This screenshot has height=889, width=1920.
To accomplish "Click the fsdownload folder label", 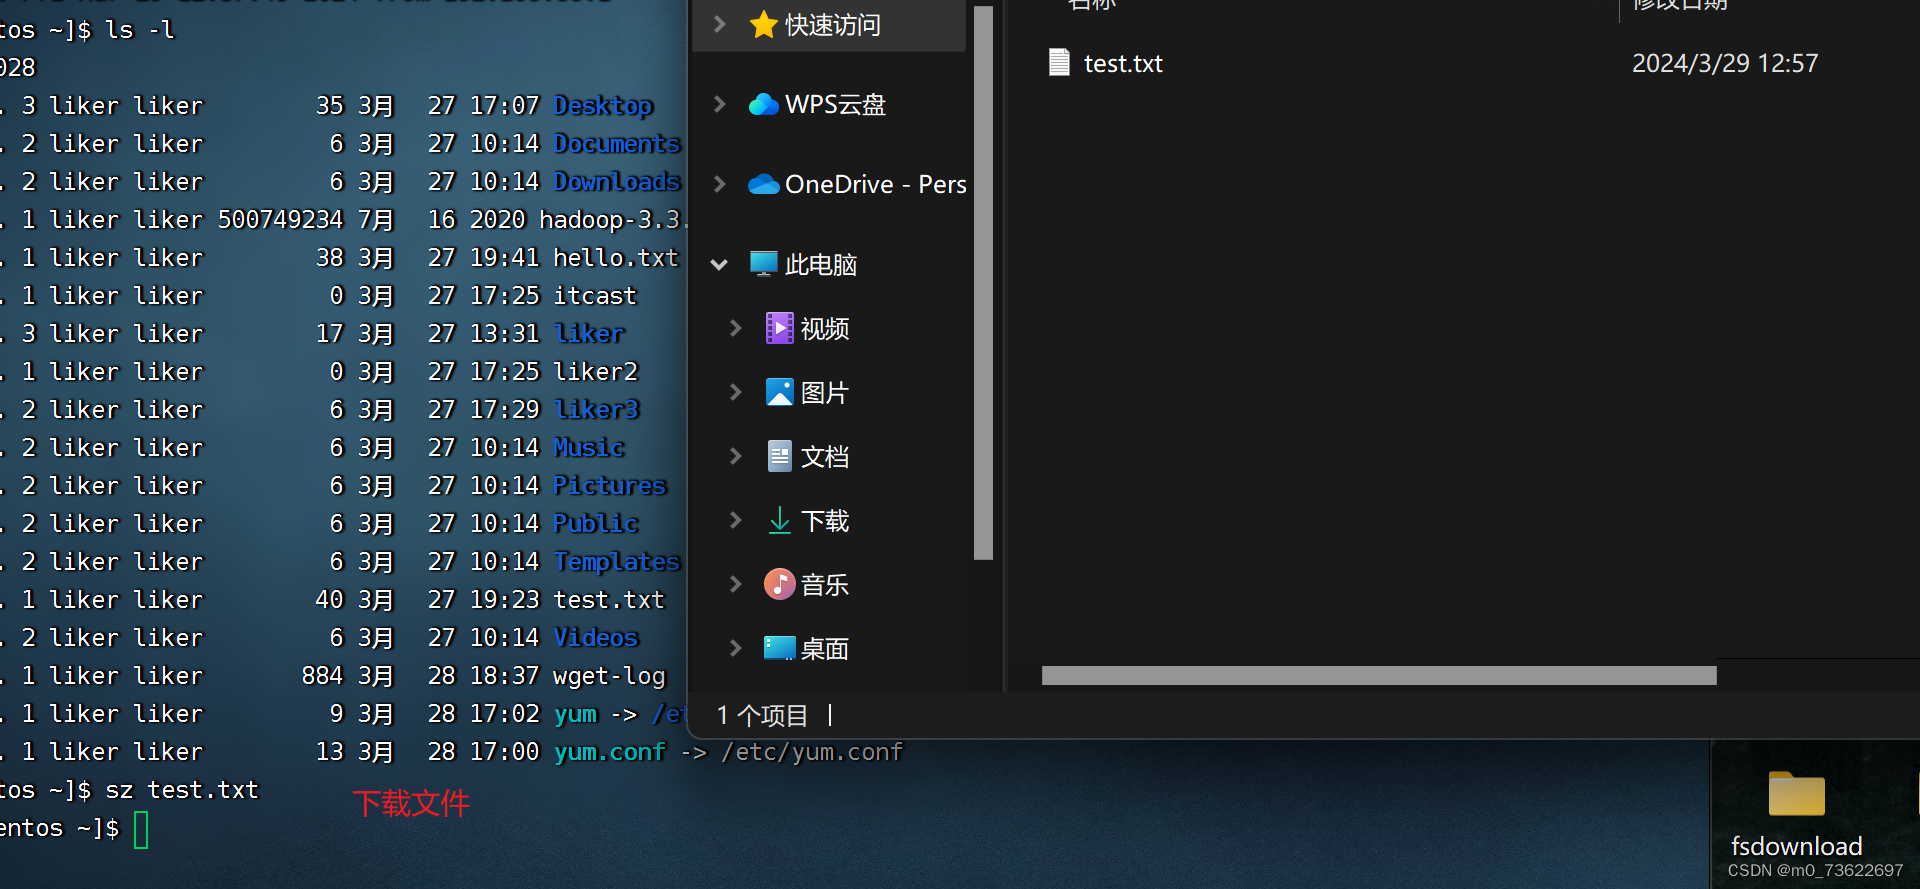I will 1797,846.
